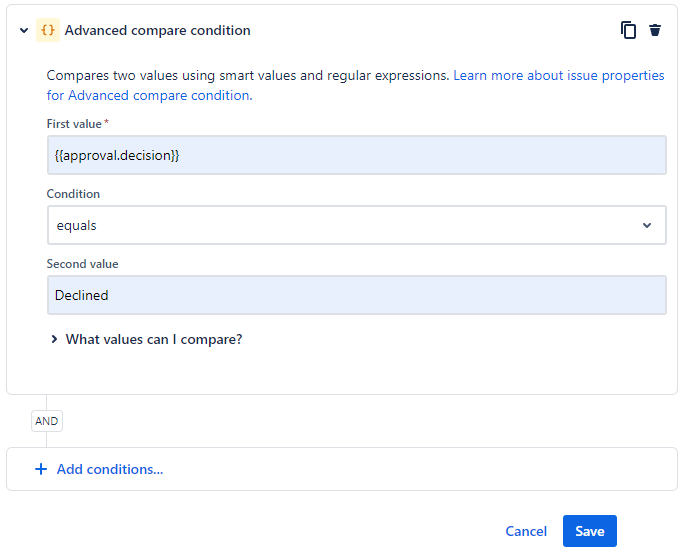Cancel the condition edits
This screenshot has height=557, width=683.
pos(526,531)
